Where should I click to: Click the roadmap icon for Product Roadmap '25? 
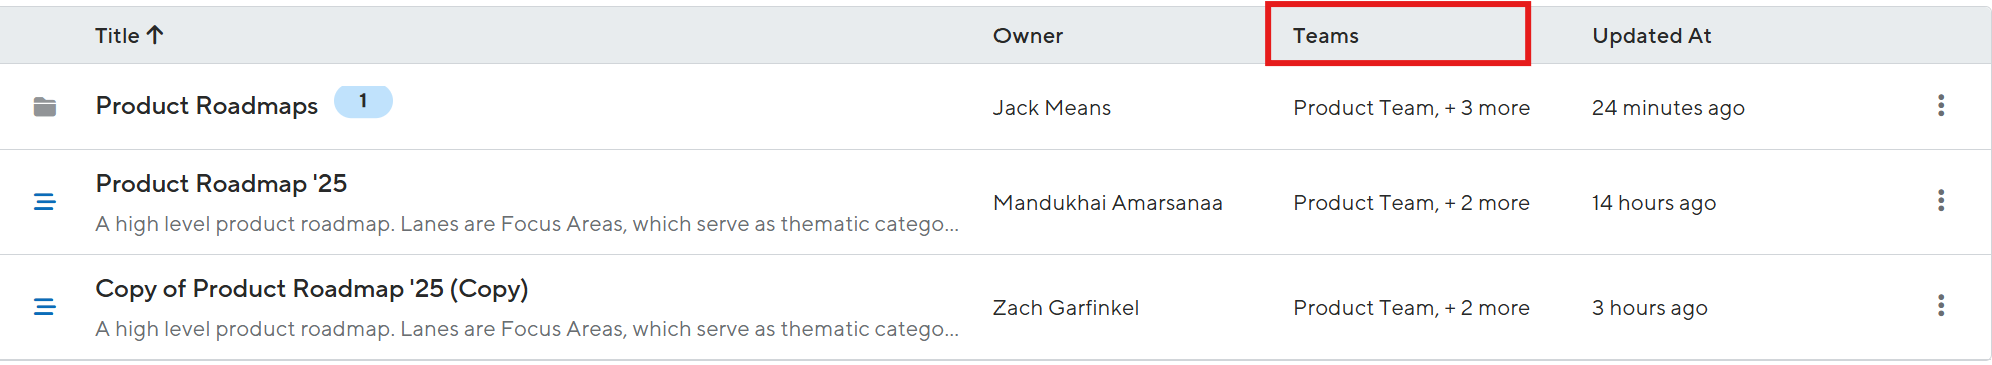click(x=45, y=202)
